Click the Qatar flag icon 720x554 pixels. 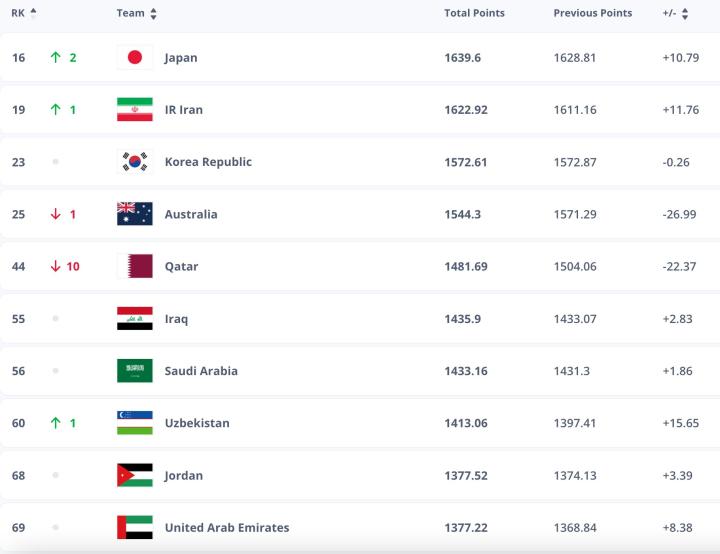tap(134, 266)
